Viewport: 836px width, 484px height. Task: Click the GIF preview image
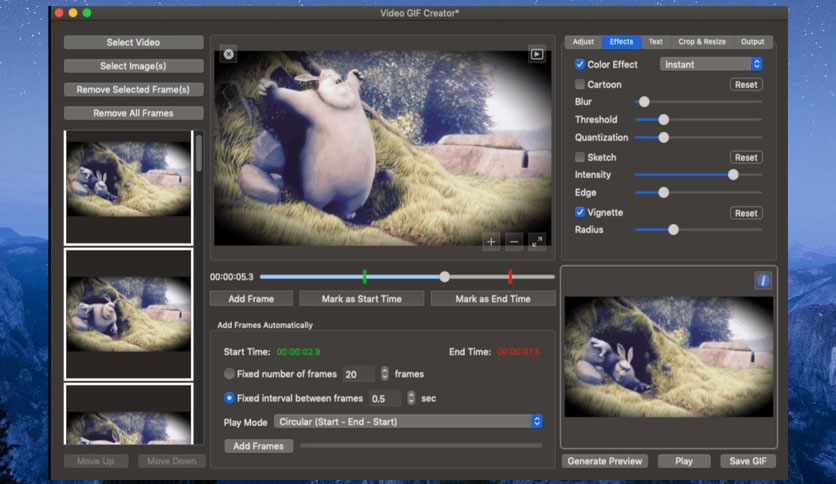click(669, 357)
